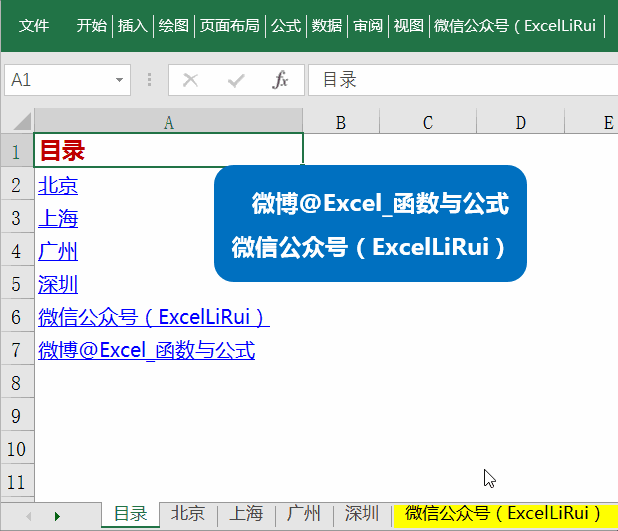The width and height of the screenshot is (618, 531).
Task: Switch to the 开始 ribbon tab
Action: [x=91, y=26]
